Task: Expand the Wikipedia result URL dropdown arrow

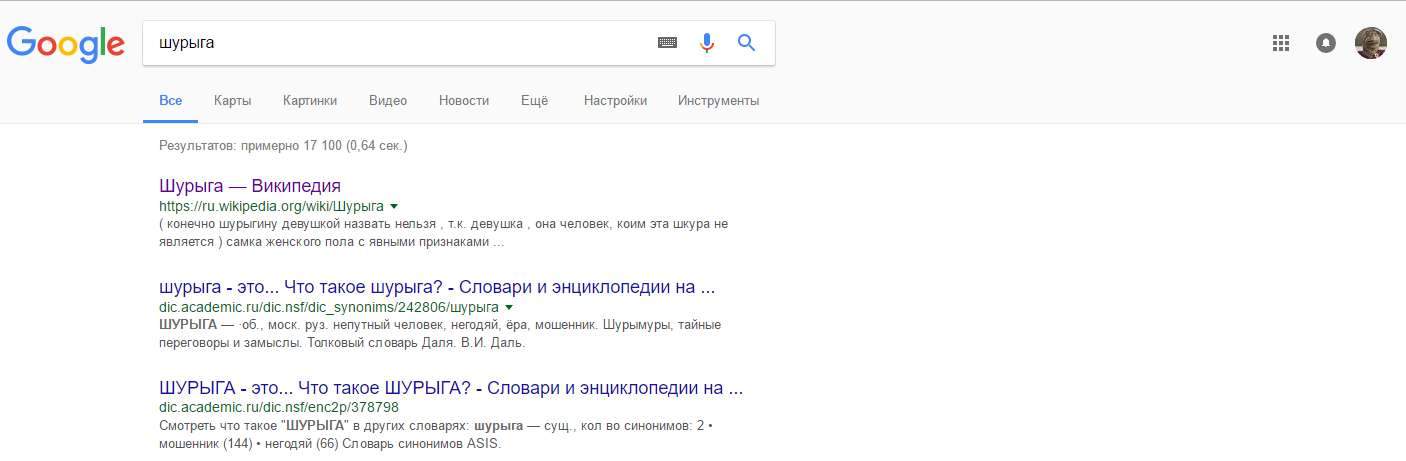Action: coord(394,206)
